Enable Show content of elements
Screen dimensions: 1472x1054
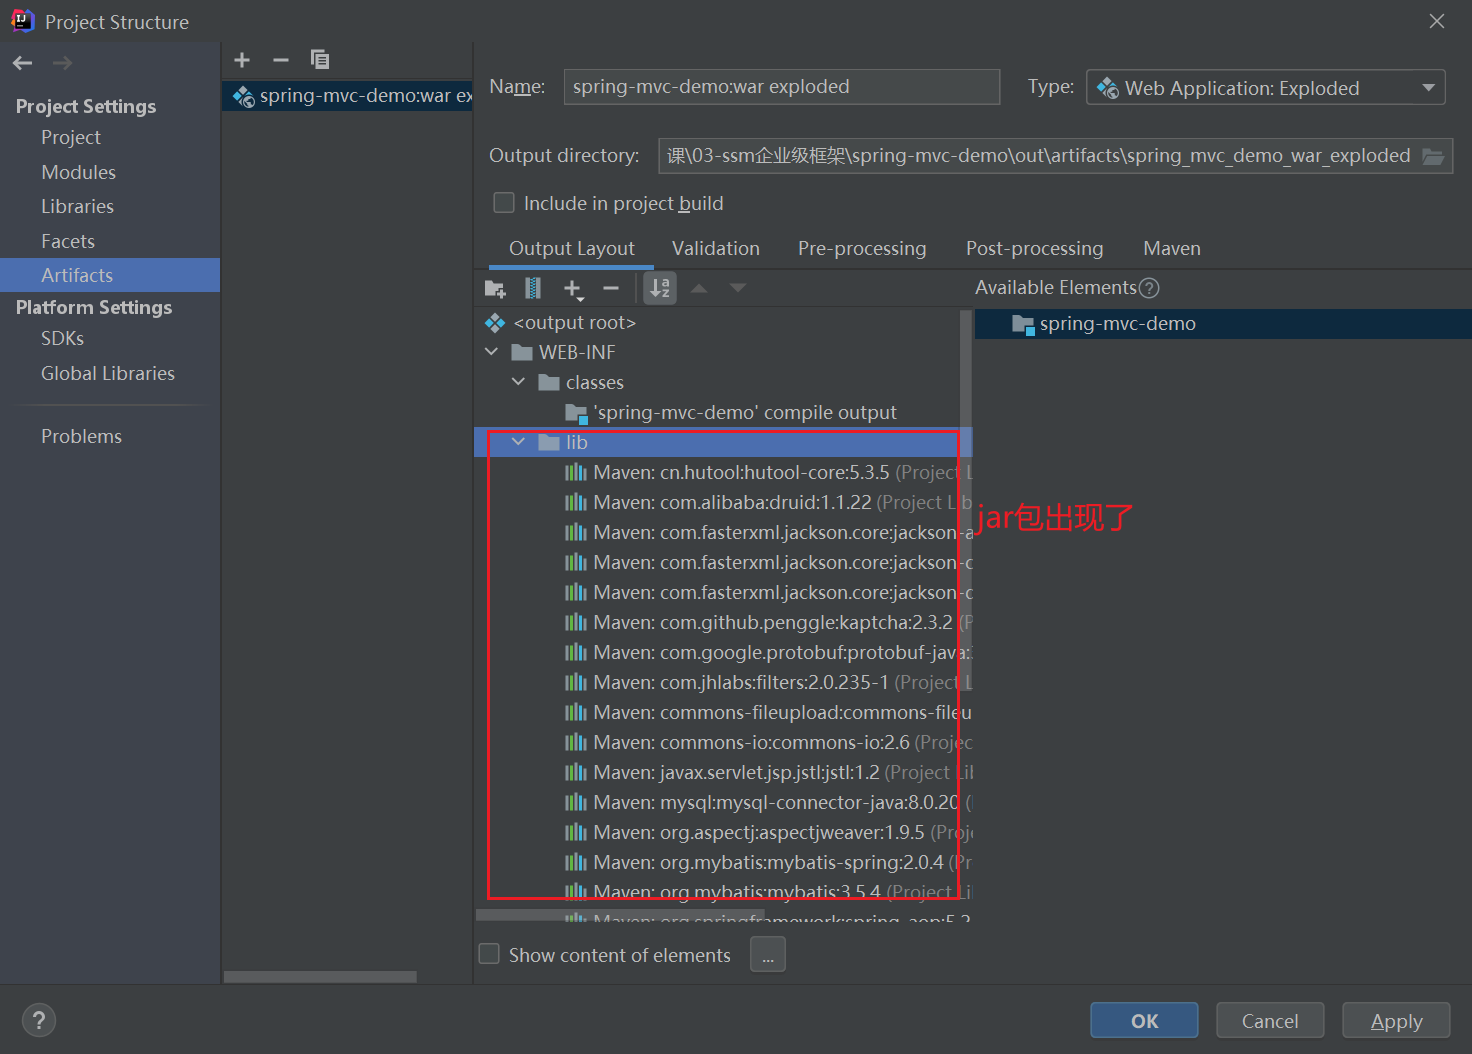(489, 954)
